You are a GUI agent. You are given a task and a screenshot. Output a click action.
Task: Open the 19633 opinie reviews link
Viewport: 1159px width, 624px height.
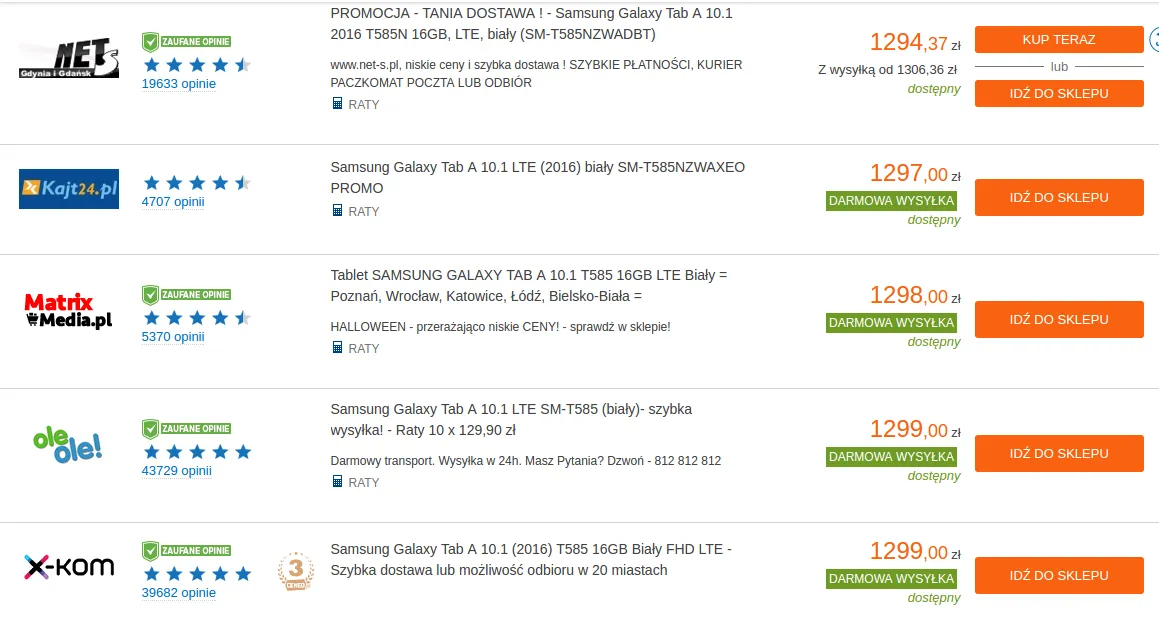pos(179,84)
